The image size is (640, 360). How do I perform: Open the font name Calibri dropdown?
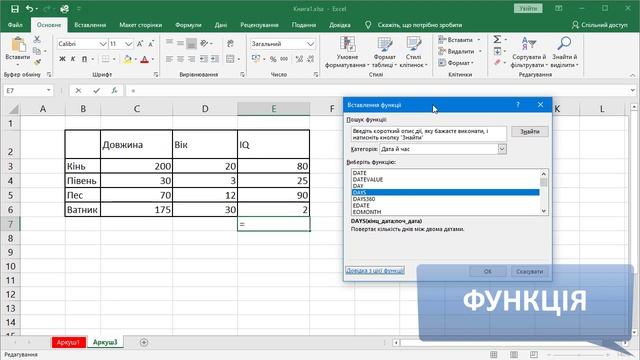[x=103, y=44]
